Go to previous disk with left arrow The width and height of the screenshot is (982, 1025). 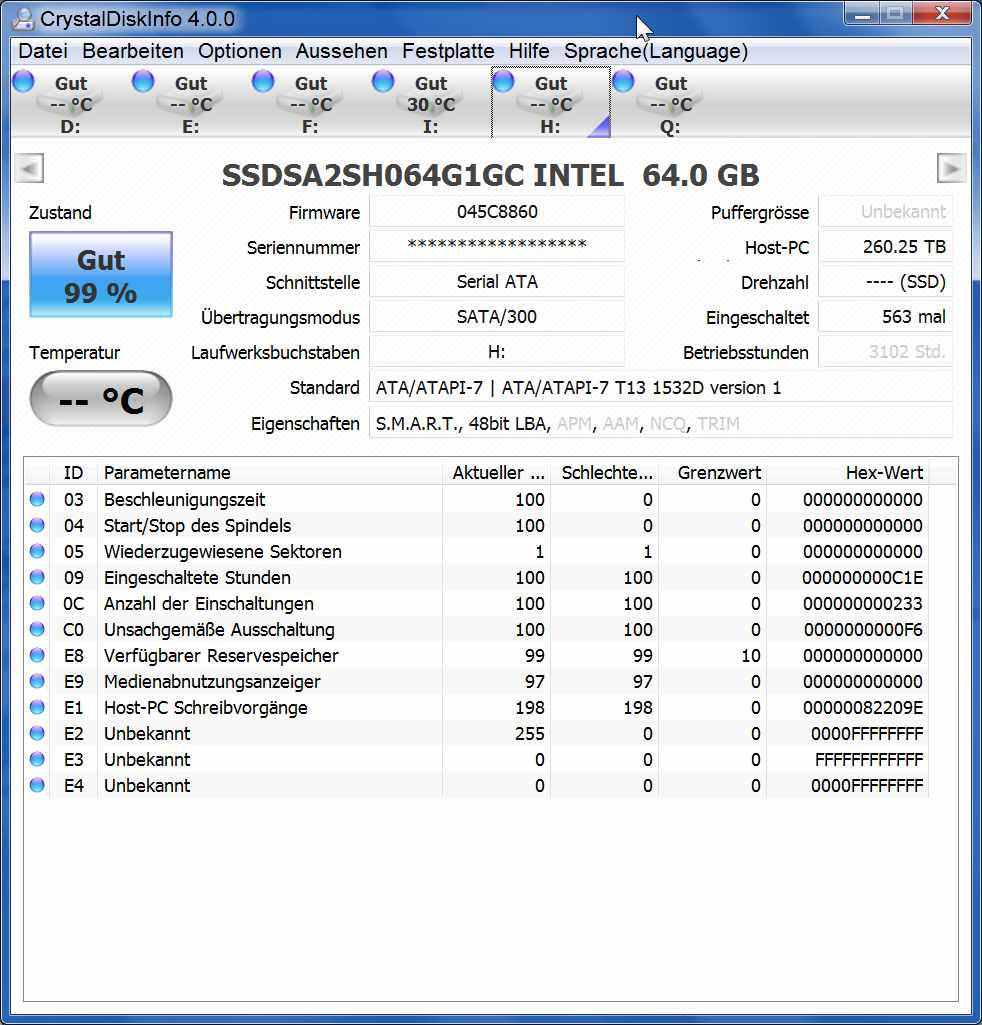pos(29,169)
